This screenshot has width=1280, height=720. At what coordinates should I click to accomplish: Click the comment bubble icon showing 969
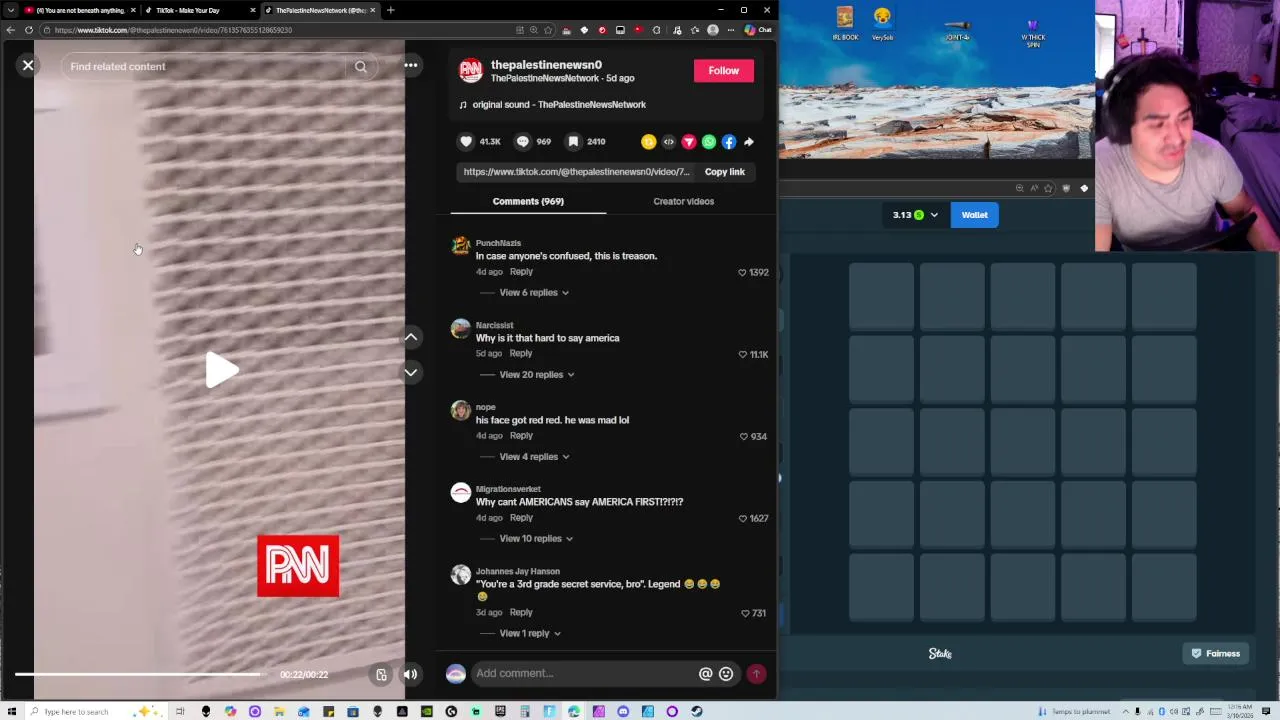(522, 142)
